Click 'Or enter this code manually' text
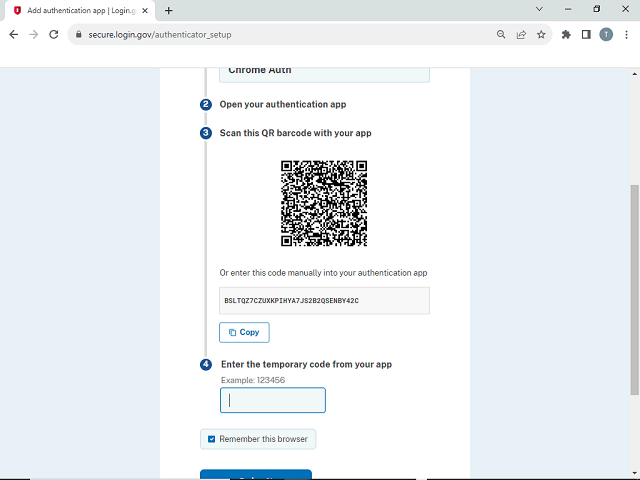Viewport: 640px width, 480px height. pyautogui.click(x=323, y=273)
